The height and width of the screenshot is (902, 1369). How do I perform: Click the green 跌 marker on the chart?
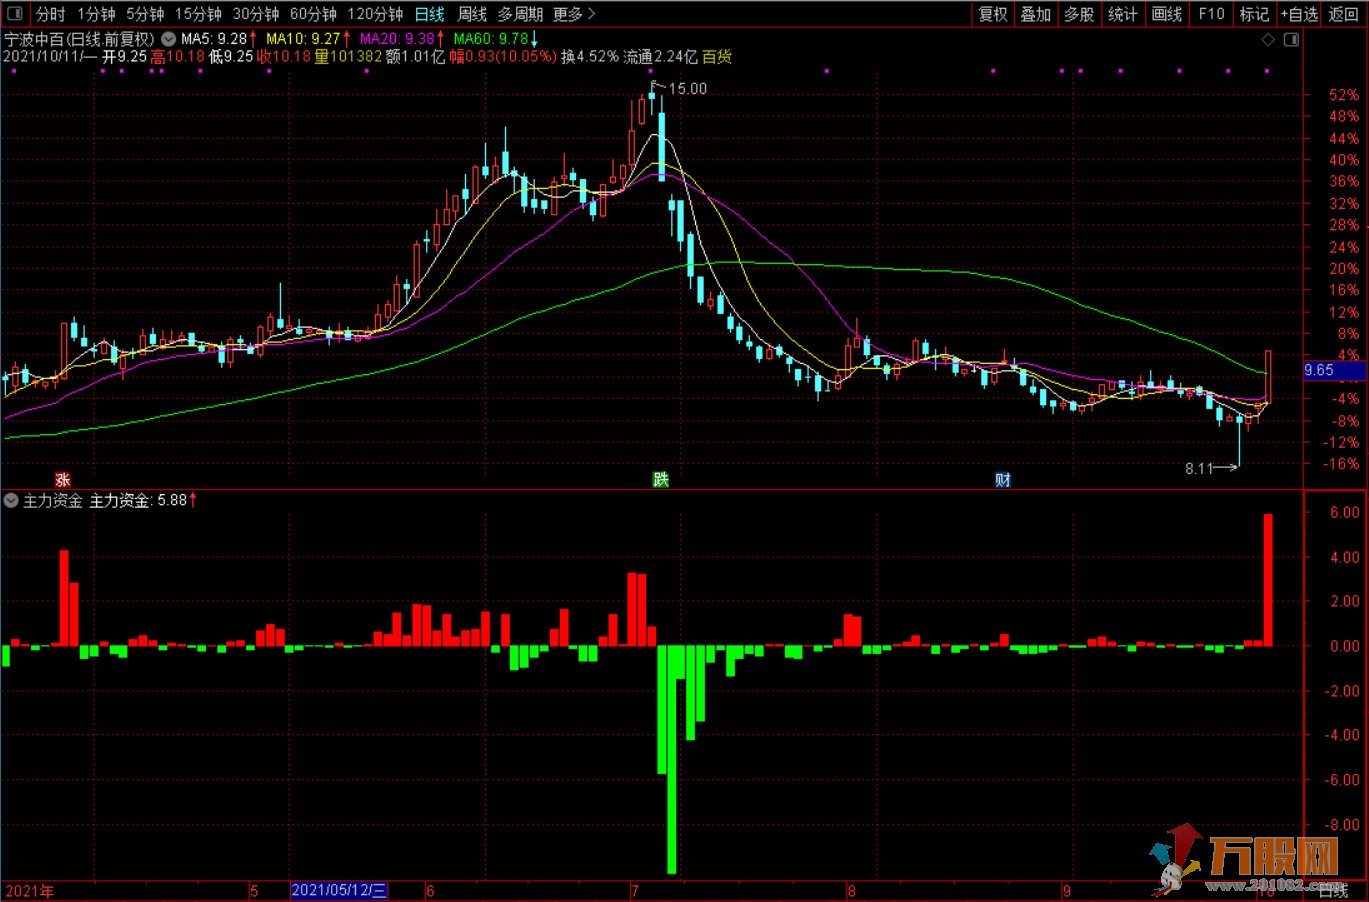point(660,480)
